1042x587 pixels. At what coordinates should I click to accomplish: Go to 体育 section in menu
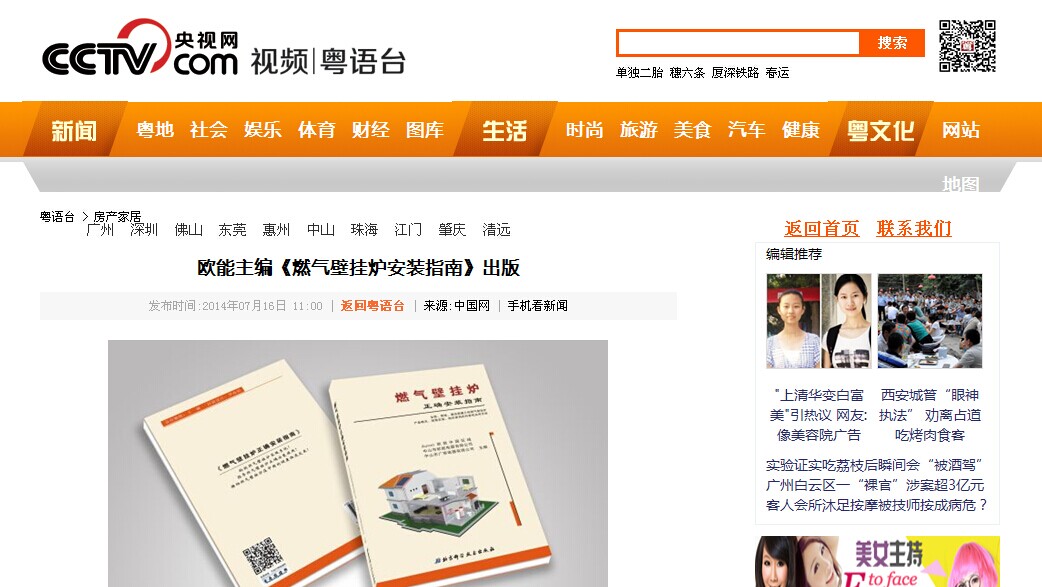[316, 130]
